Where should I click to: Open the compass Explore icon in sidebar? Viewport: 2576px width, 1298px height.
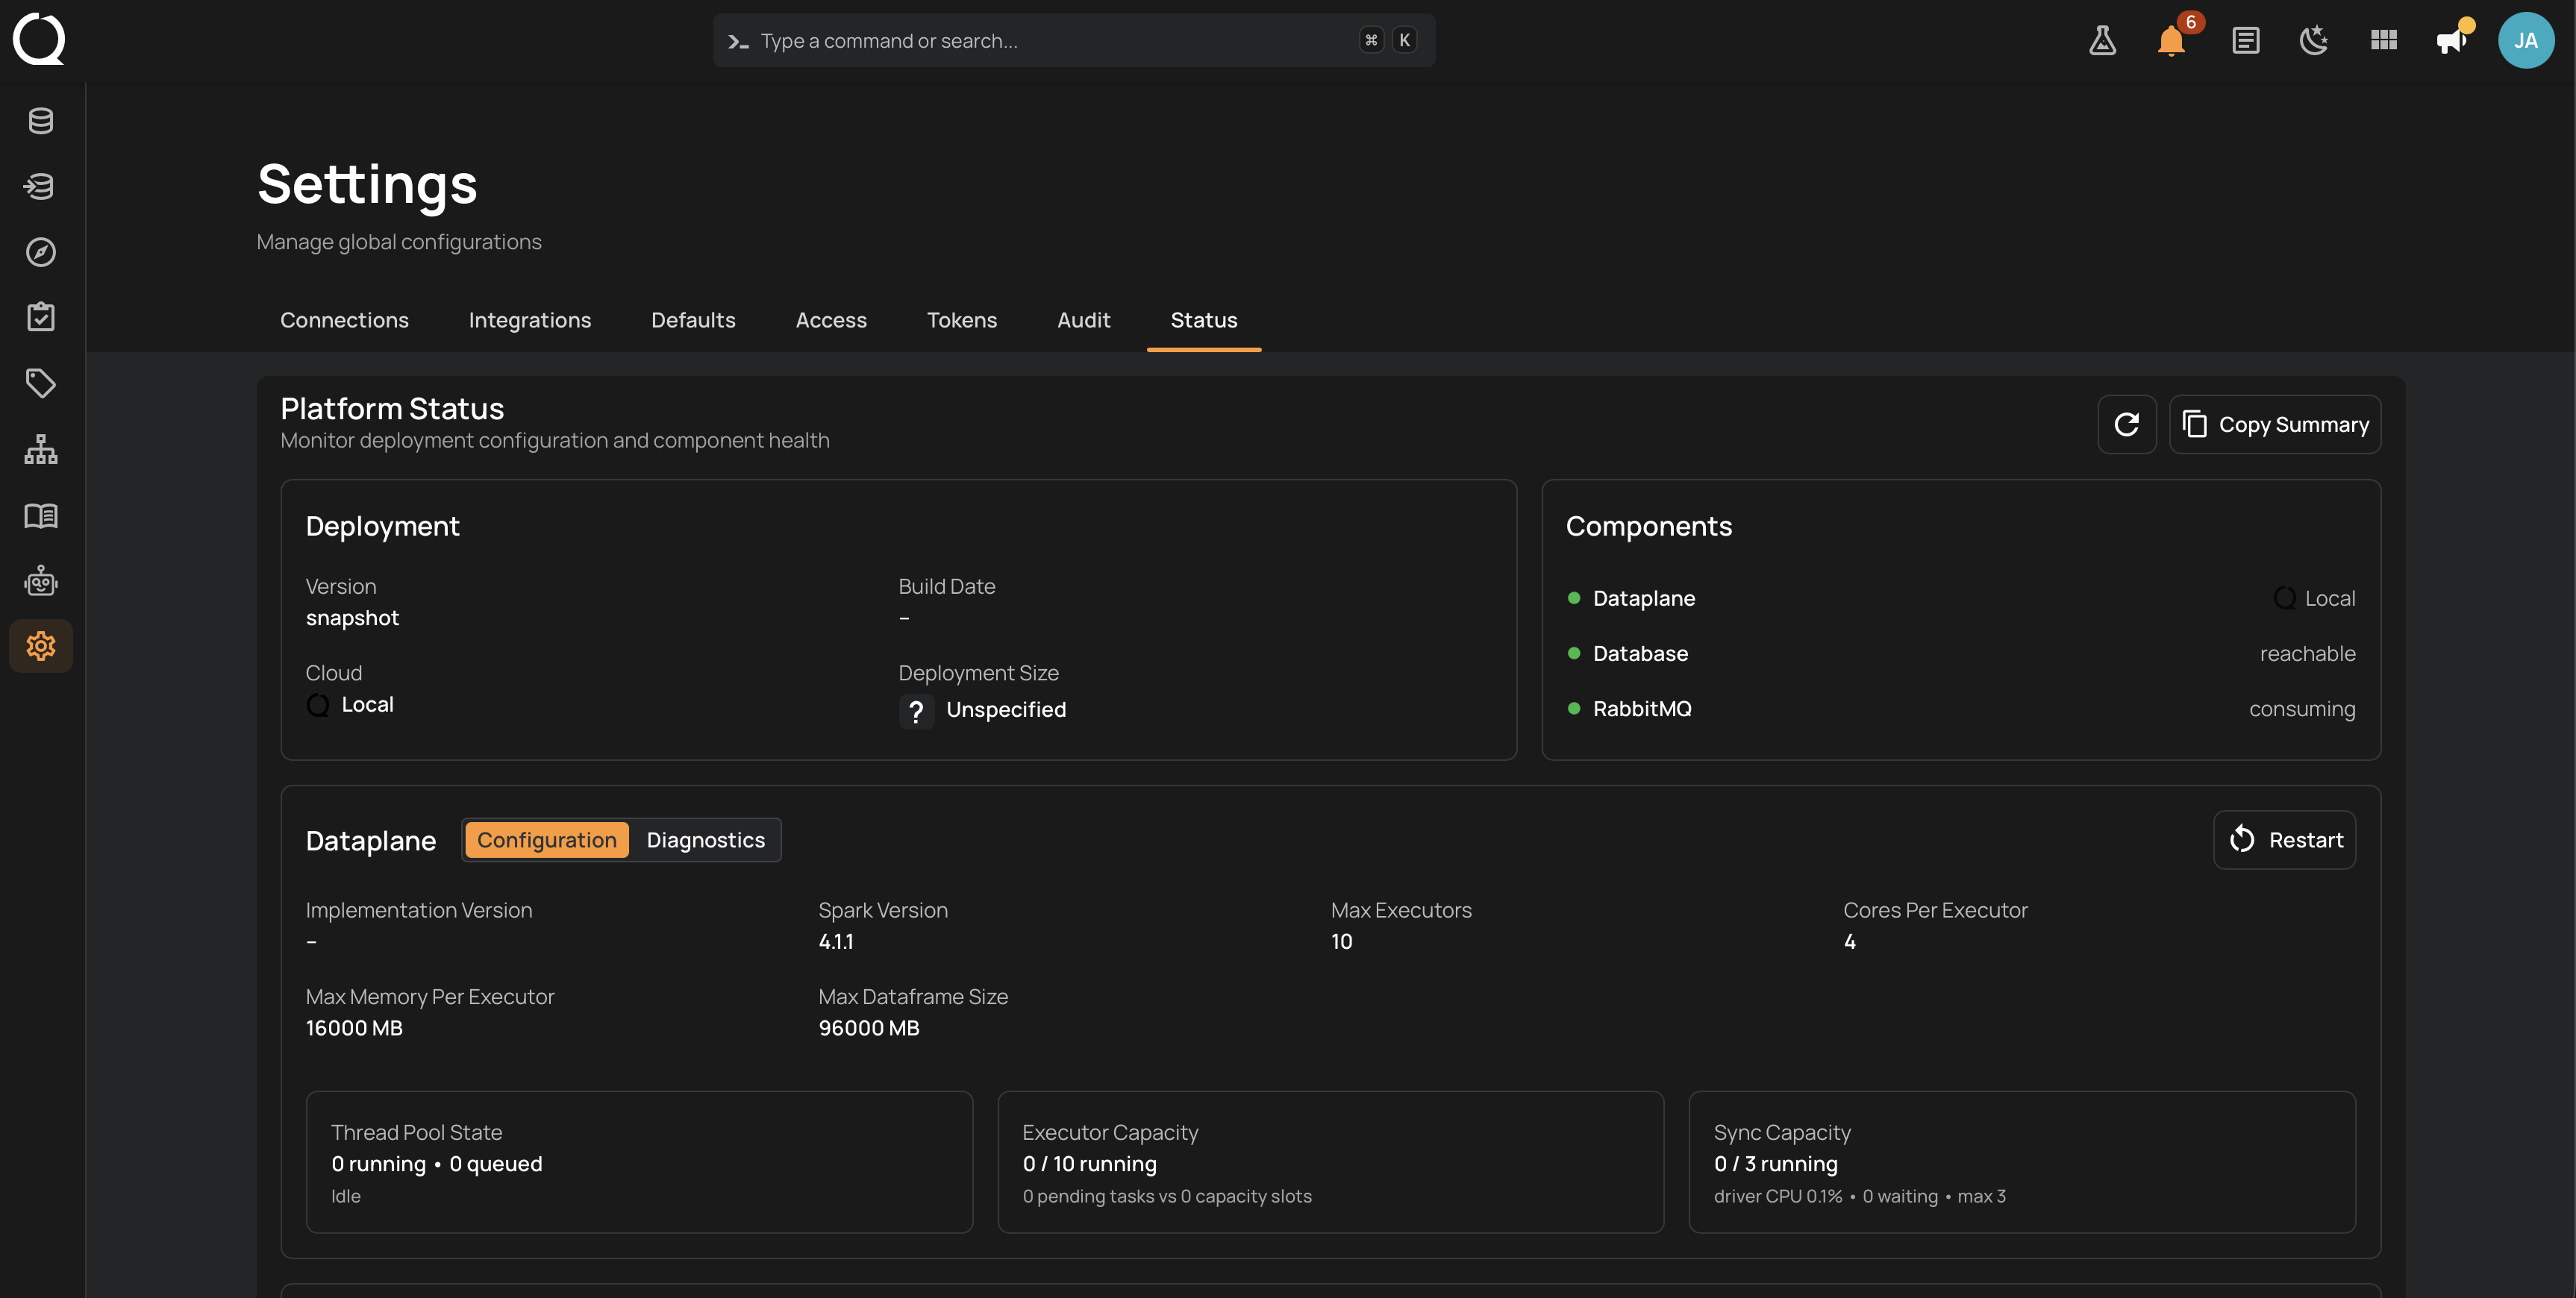41,252
